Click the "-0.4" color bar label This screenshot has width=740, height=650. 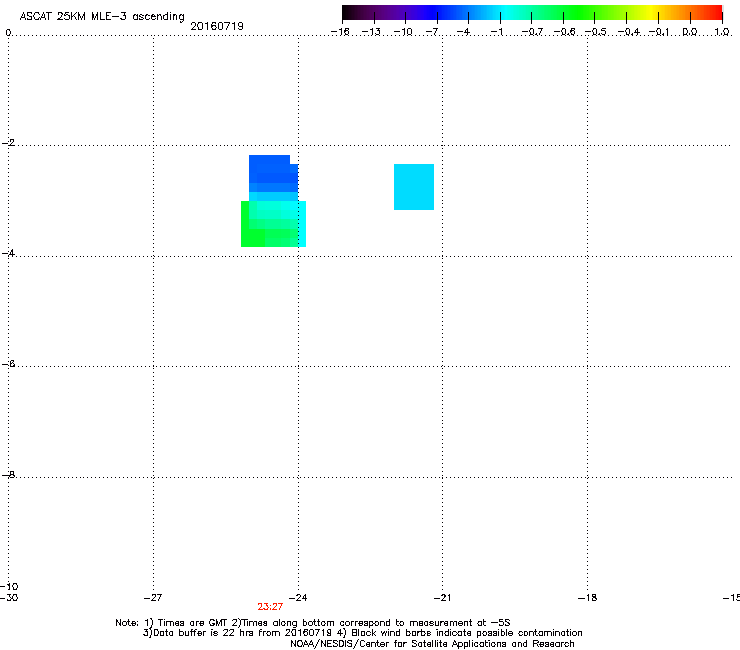click(x=629, y=32)
